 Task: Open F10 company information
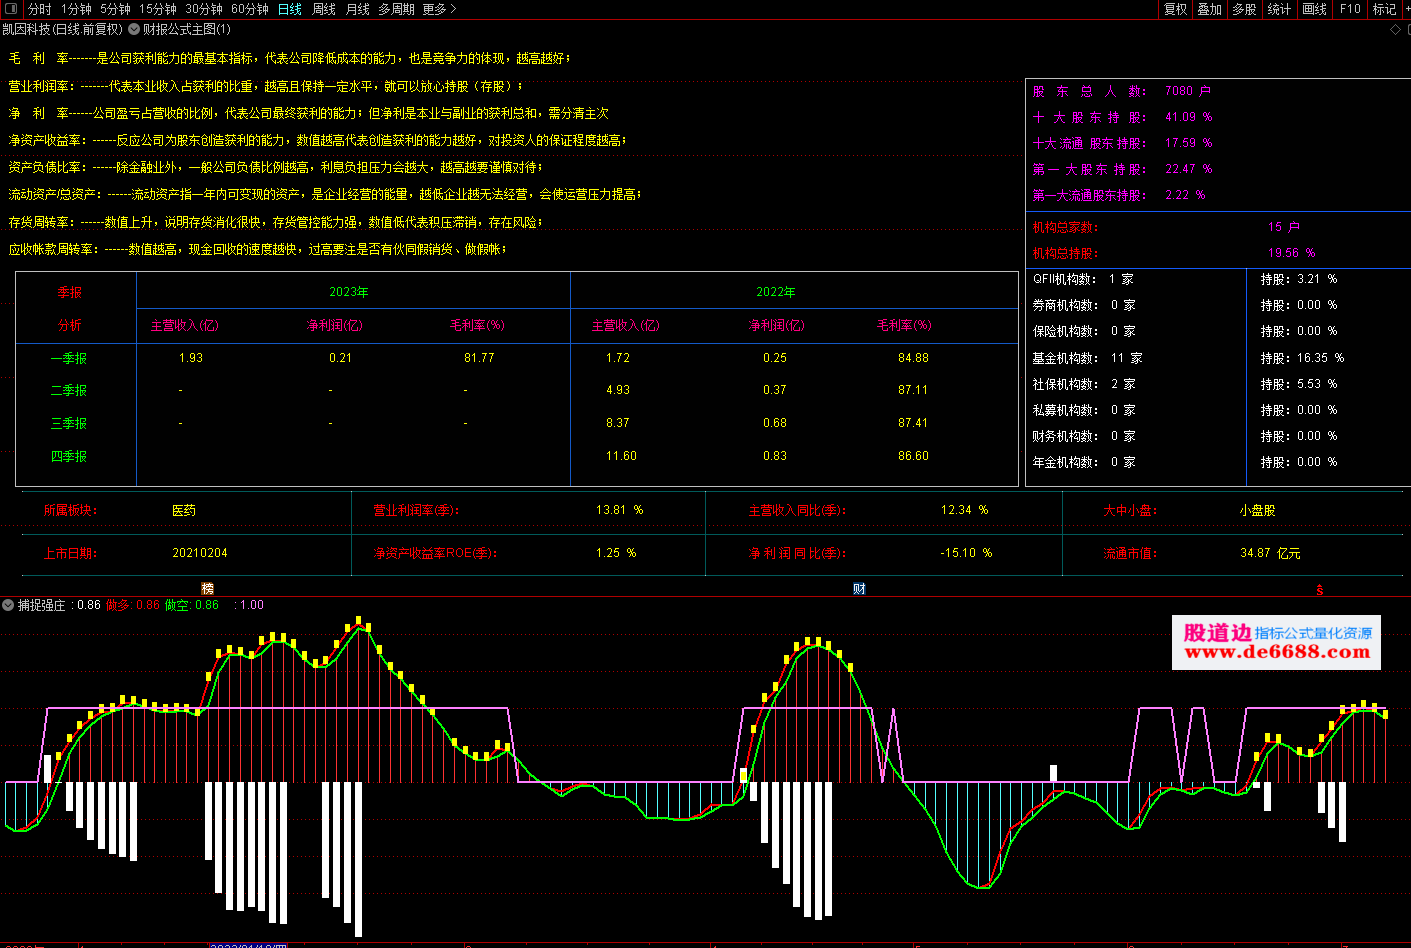(x=1350, y=9)
